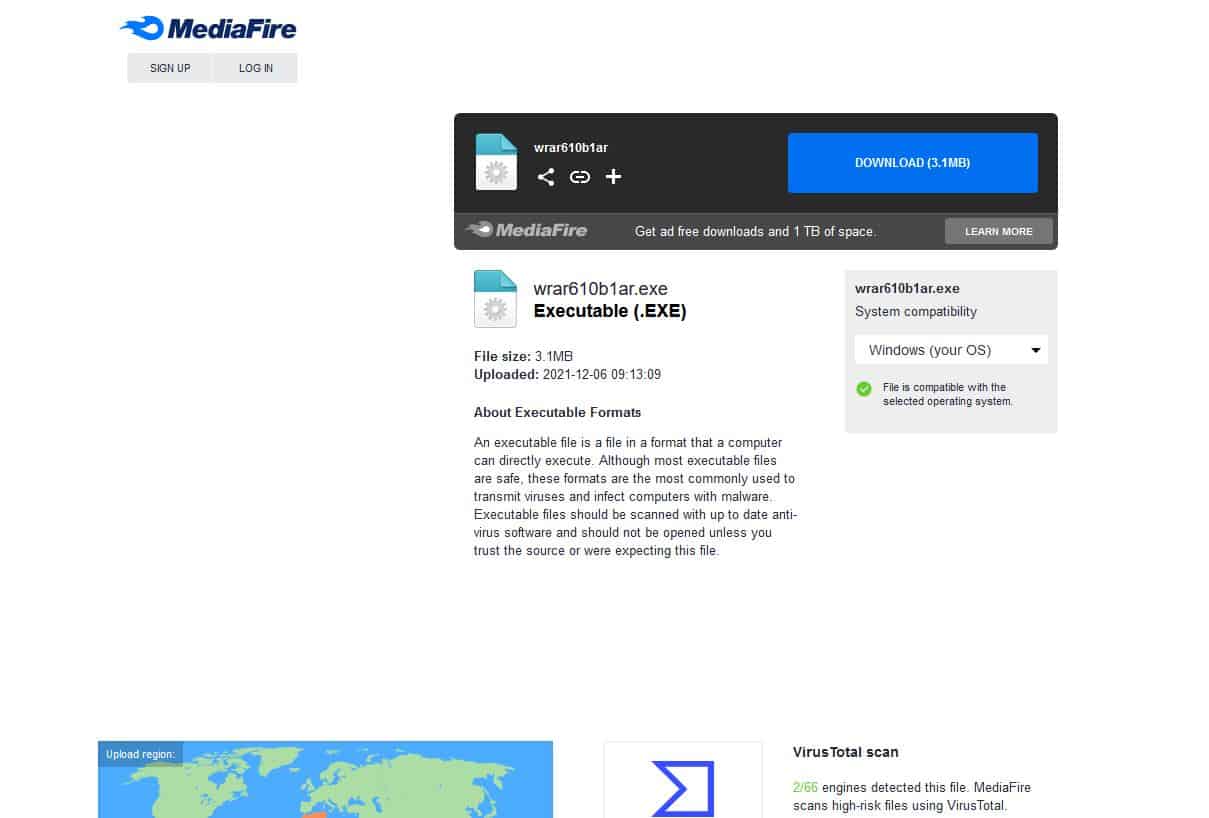This screenshot has height=818, width=1209.
Task: Click the 2/66 detection count link
Action: click(x=805, y=787)
